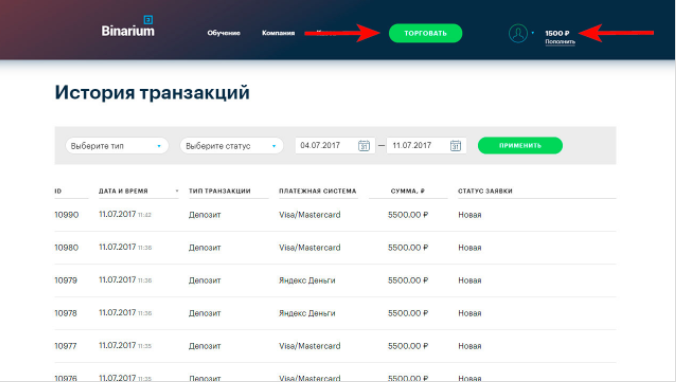677x387 pixels.
Task: Click the Binarium logo
Action: (x=128, y=27)
